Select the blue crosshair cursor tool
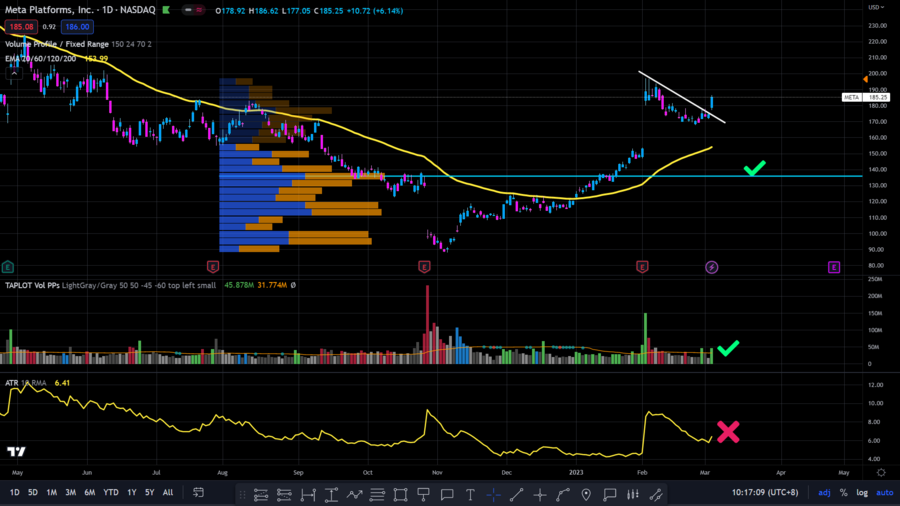Screen dimensions: 900x506 pos(493,494)
